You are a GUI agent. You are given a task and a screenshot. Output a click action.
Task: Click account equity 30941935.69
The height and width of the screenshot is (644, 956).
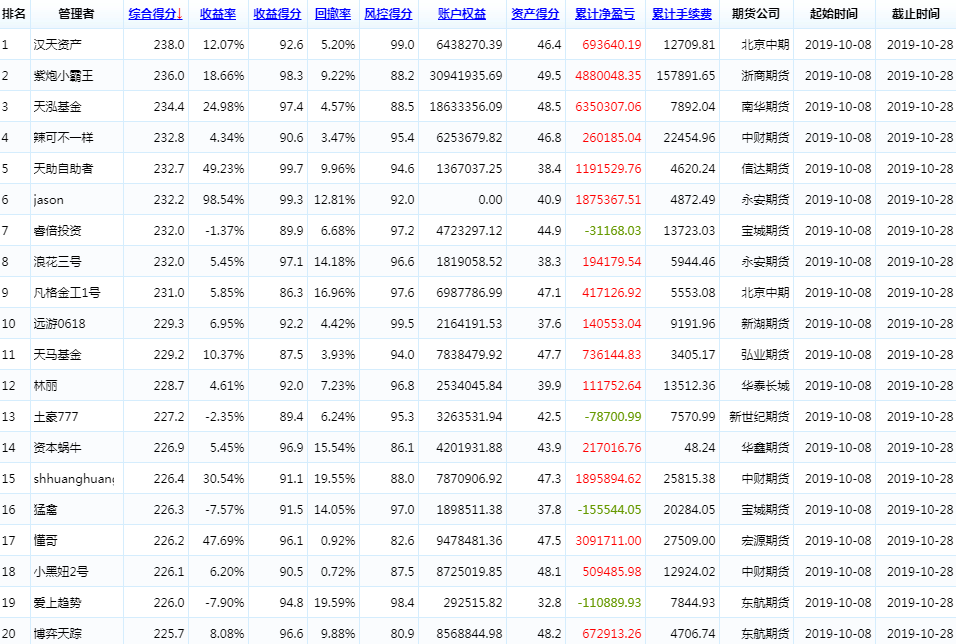(x=466, y=76)
